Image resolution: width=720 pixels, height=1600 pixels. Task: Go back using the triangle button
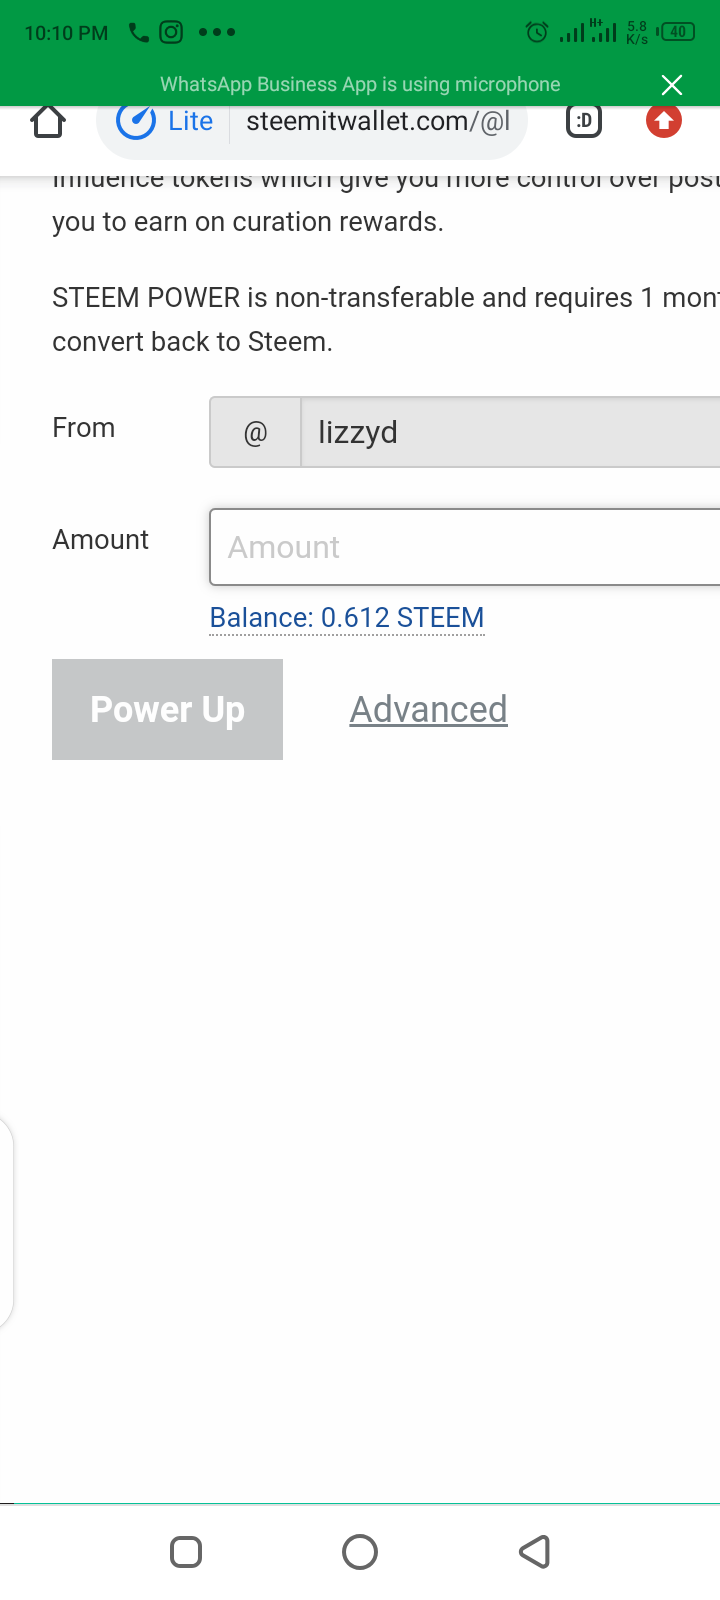(x=535, y=1552)
